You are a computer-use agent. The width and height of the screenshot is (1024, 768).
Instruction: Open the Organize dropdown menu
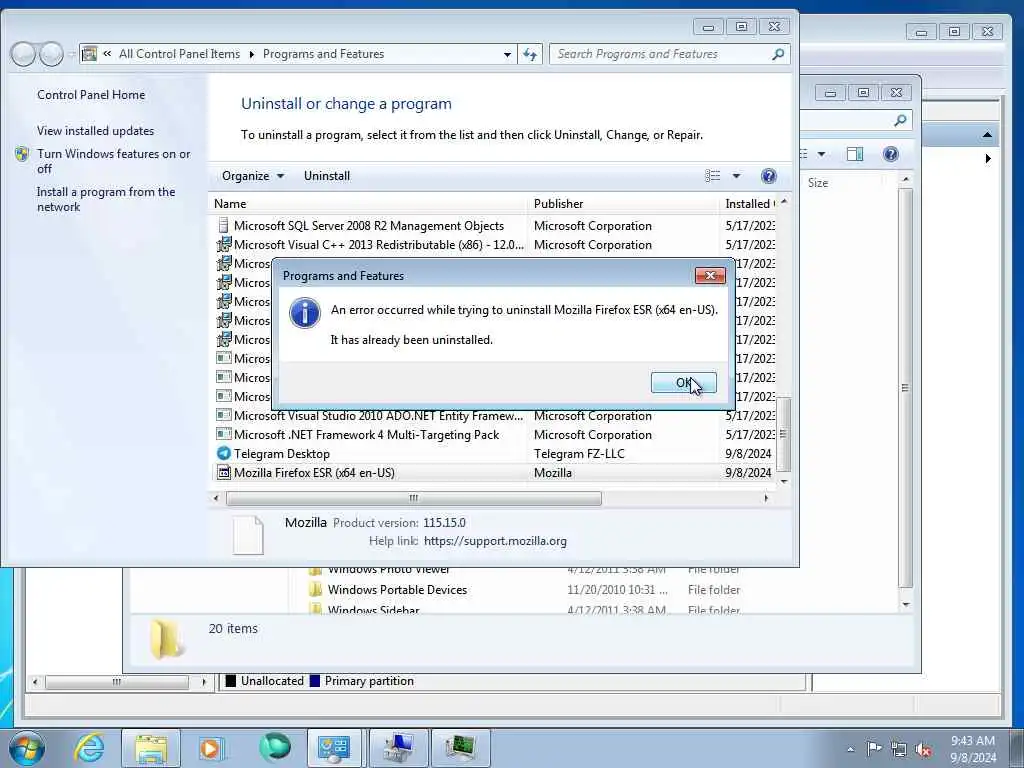(x=253, y=176)
